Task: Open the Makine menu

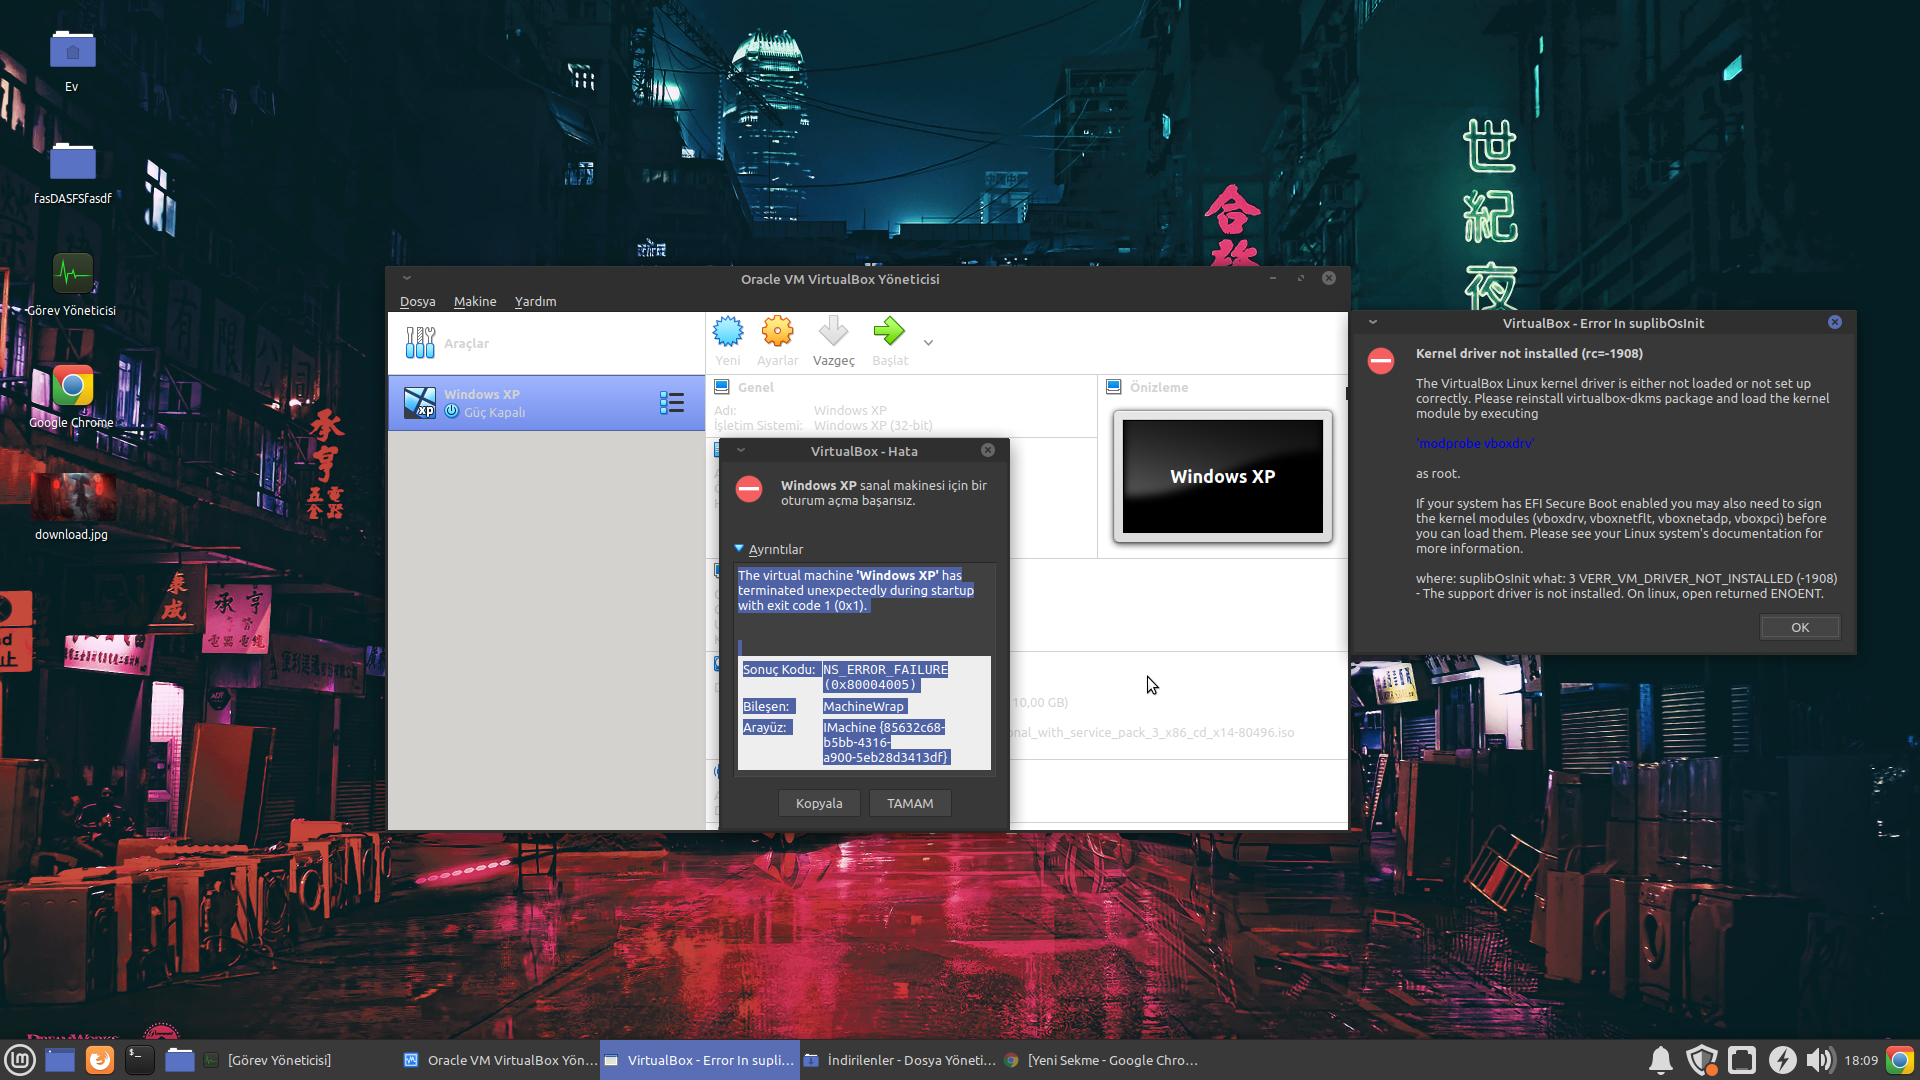Action: (475, 301)
